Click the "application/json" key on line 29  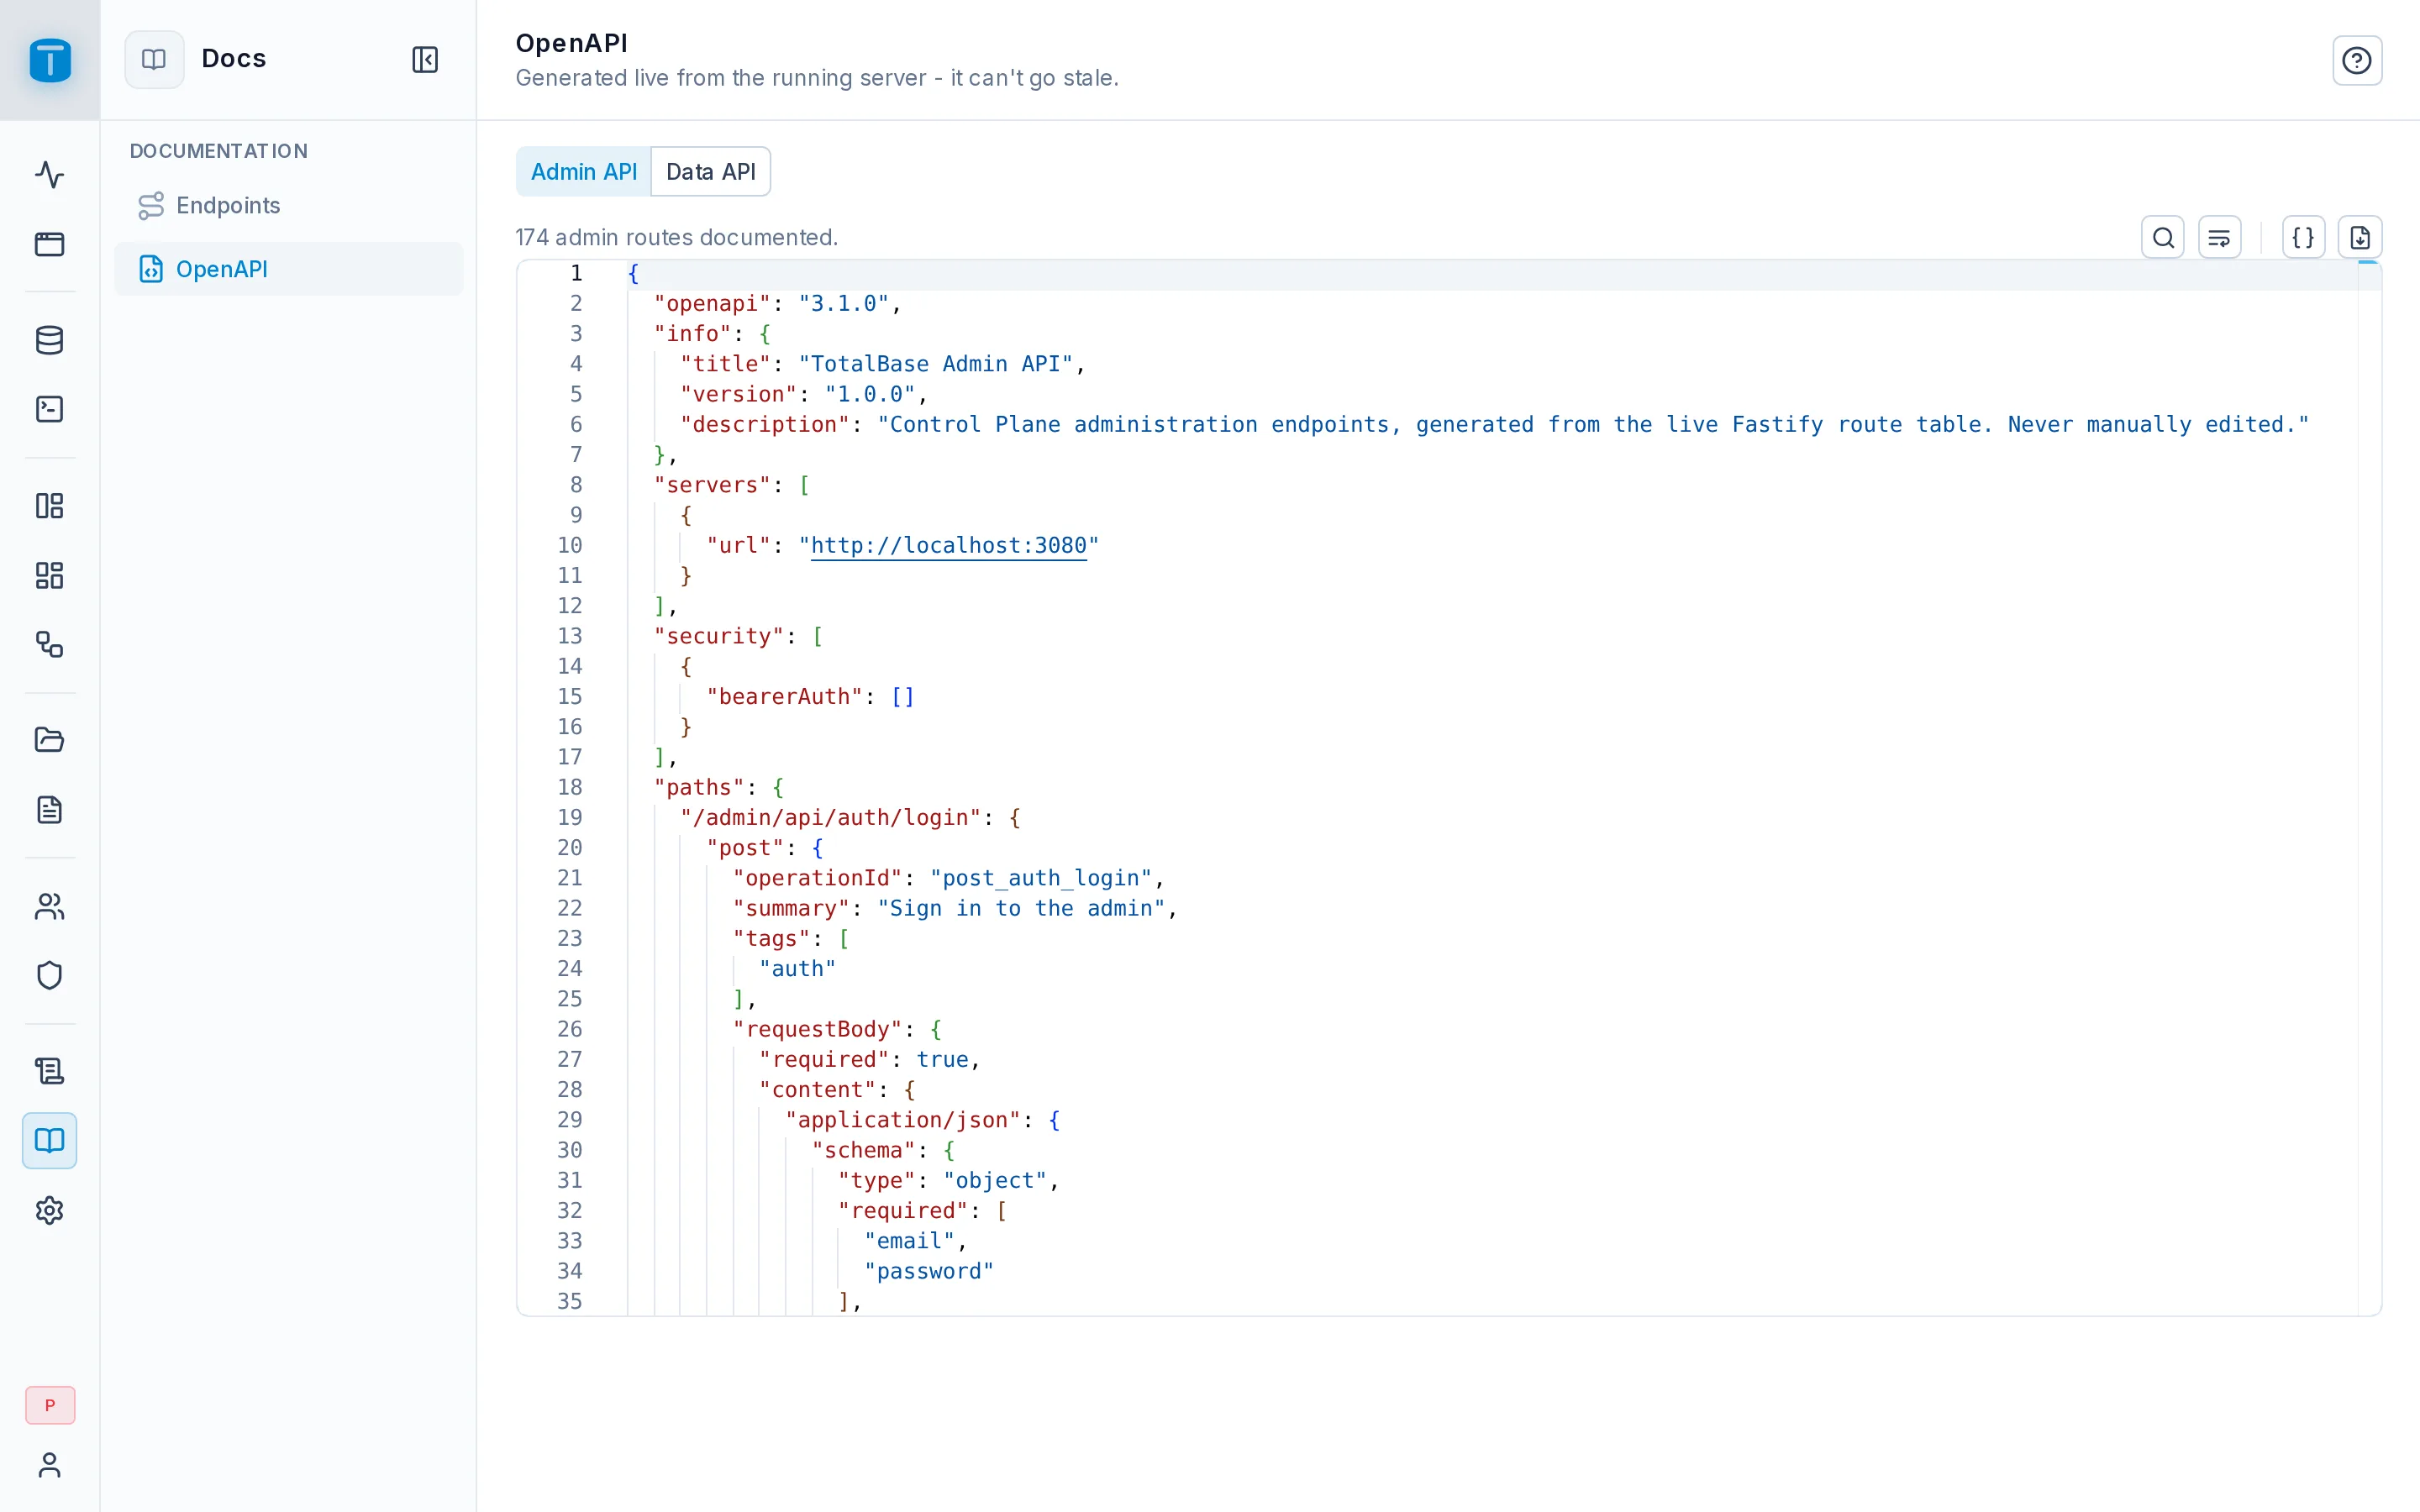[903, 1120]
